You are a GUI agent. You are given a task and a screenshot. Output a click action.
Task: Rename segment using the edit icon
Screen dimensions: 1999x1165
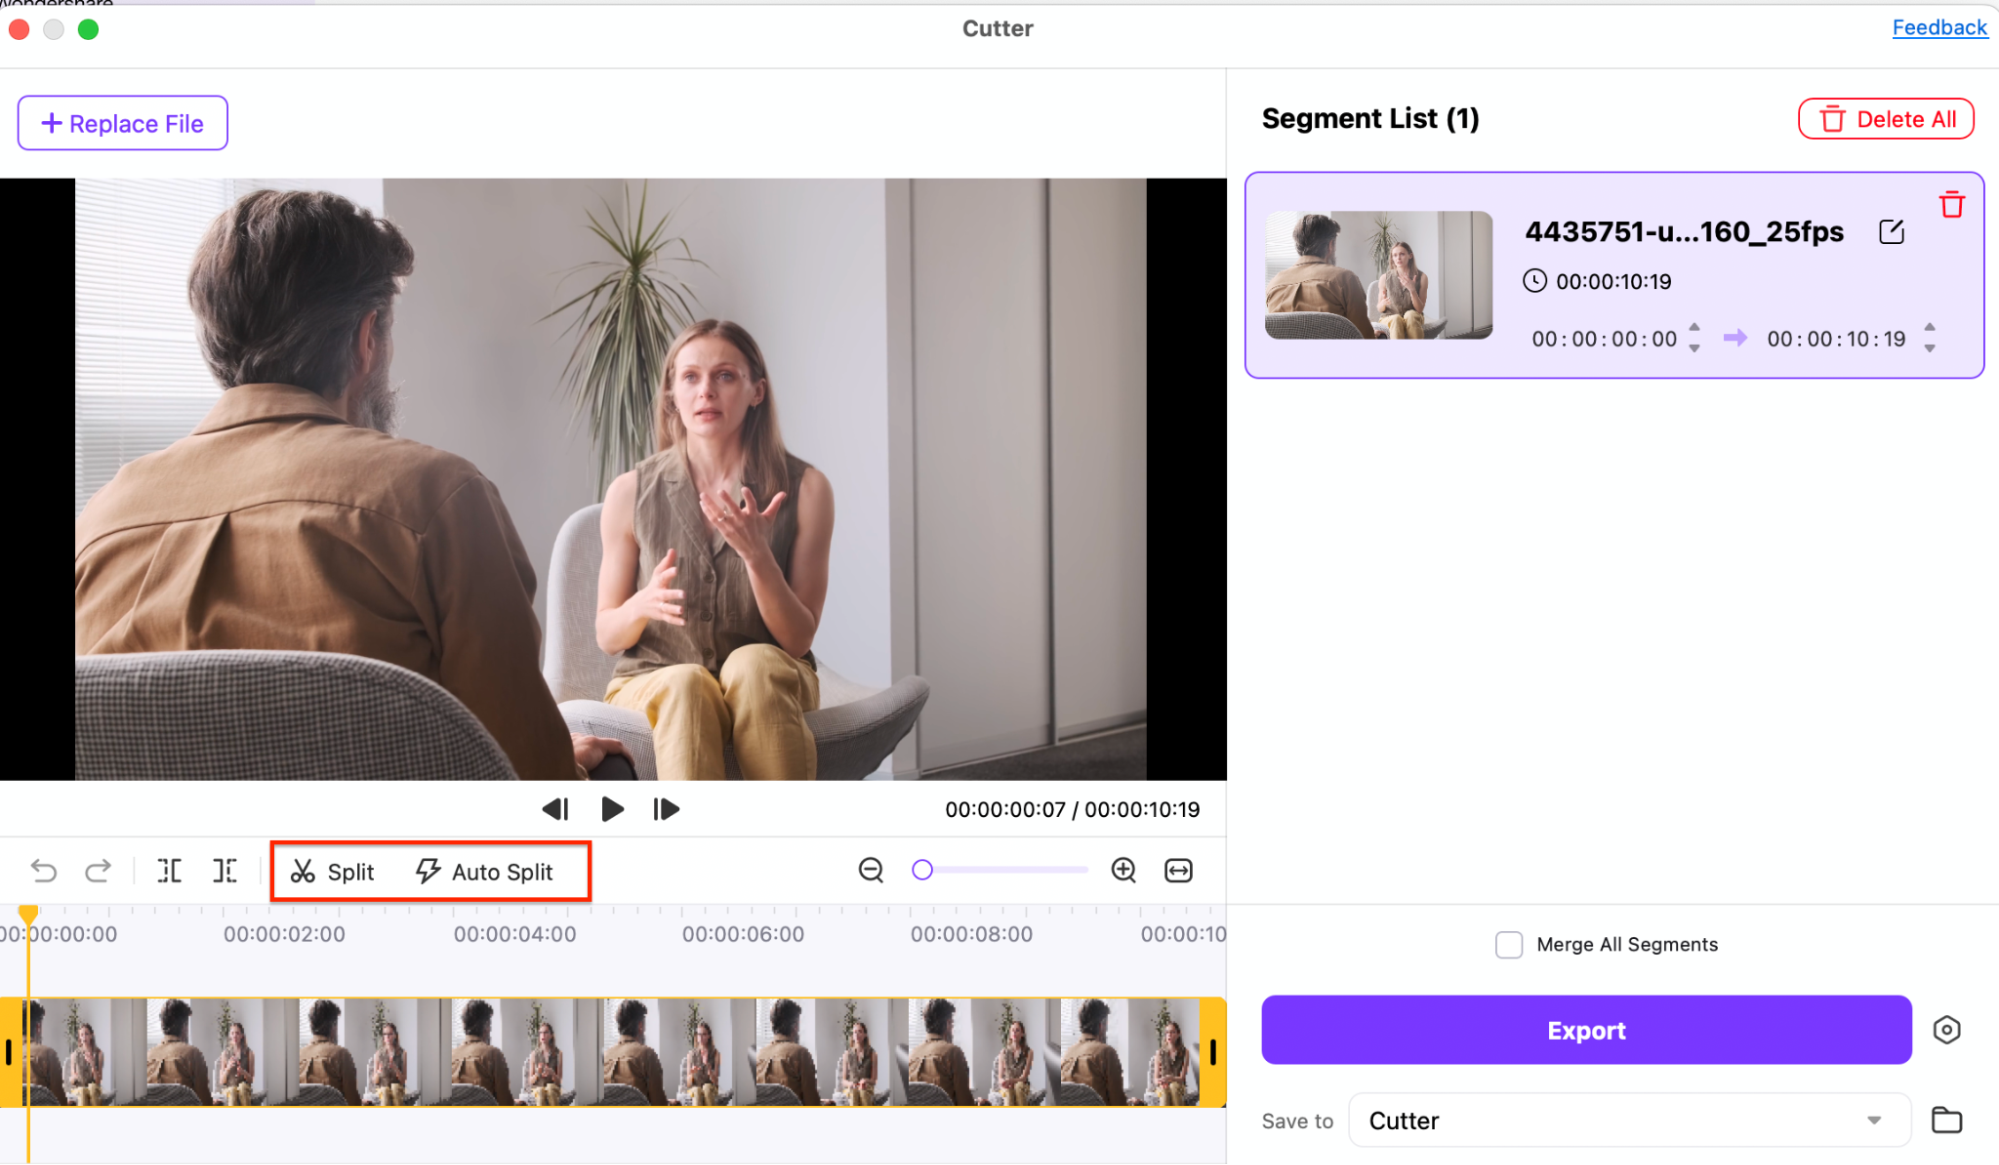coord(1891,232)
